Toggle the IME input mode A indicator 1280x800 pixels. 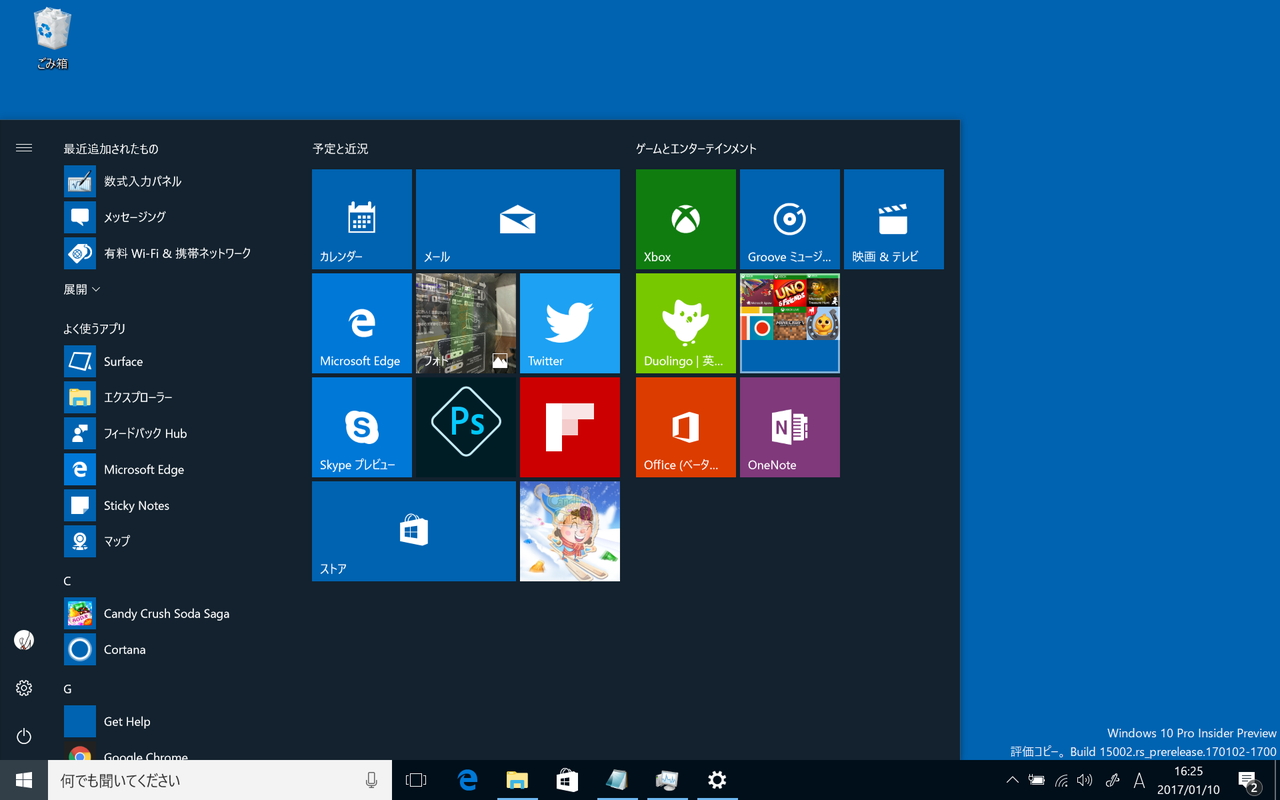coord(1139,780)
